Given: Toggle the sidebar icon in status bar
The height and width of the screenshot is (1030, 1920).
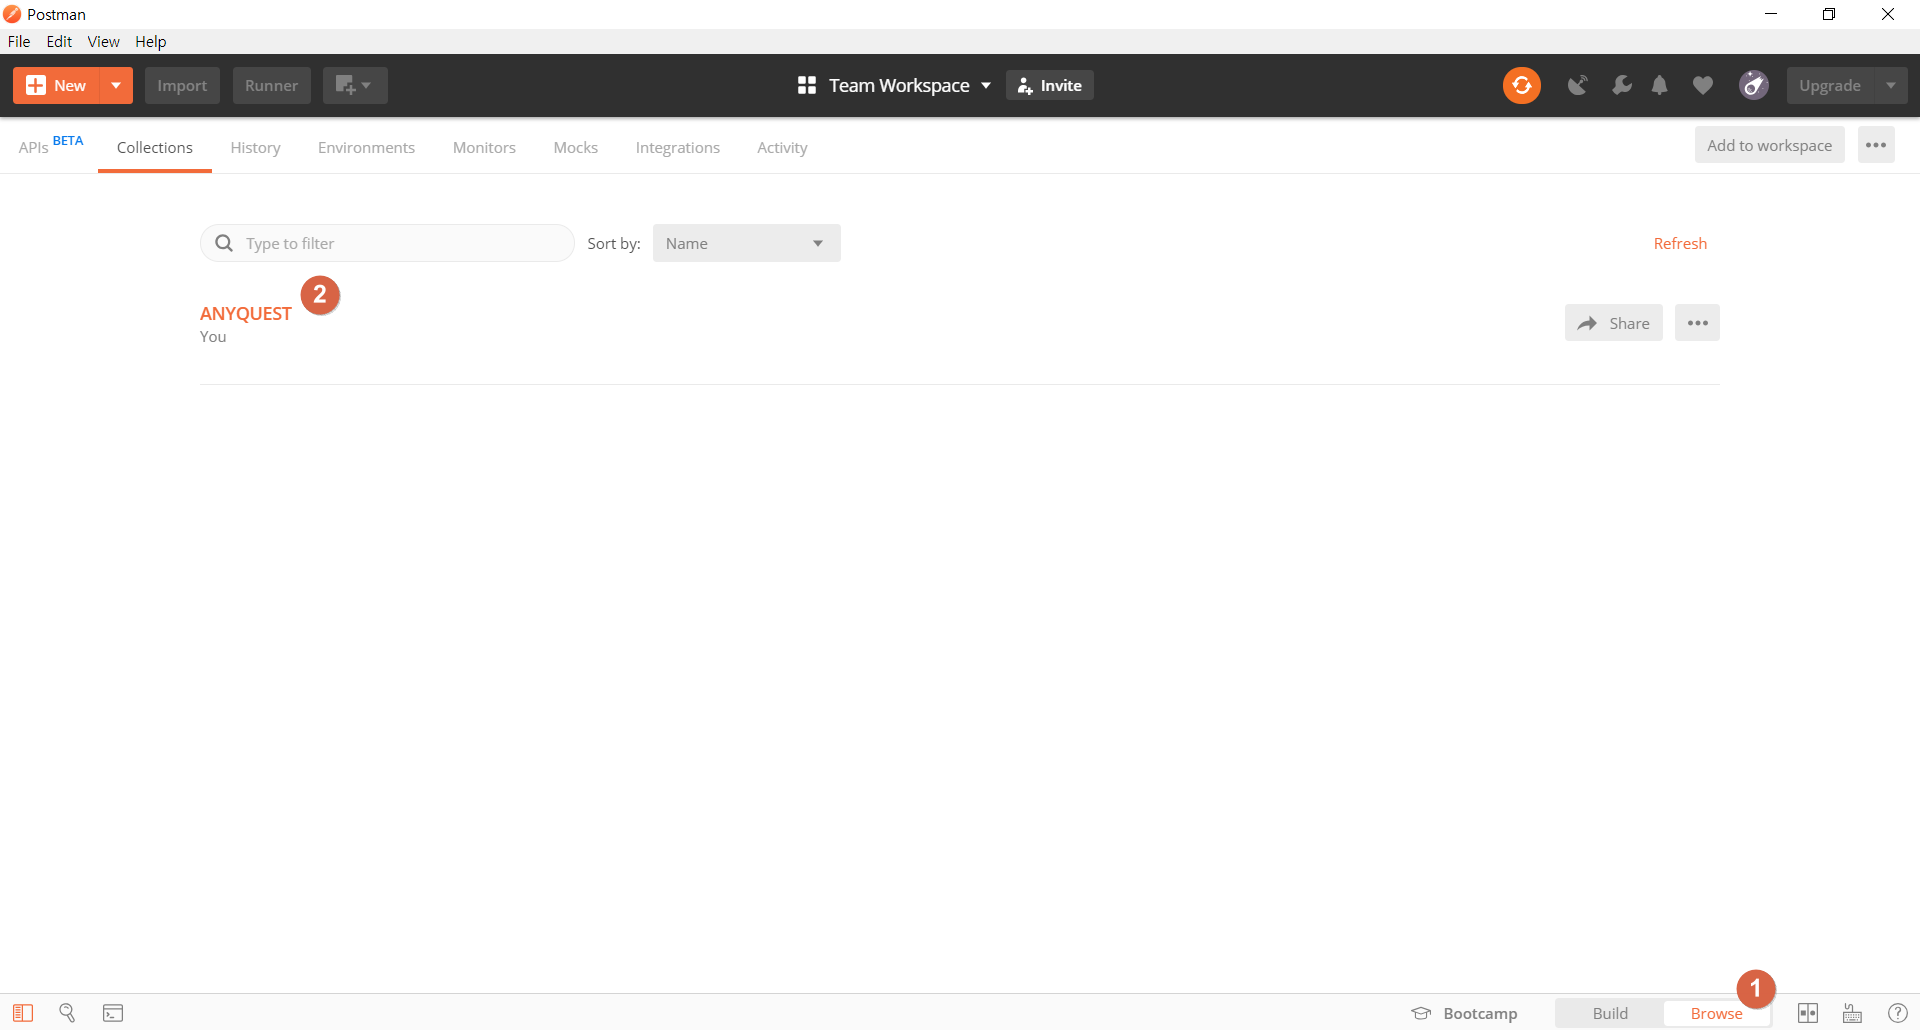Looking at the screenshot, I should pyautogui.click(x=23, y=1013).
